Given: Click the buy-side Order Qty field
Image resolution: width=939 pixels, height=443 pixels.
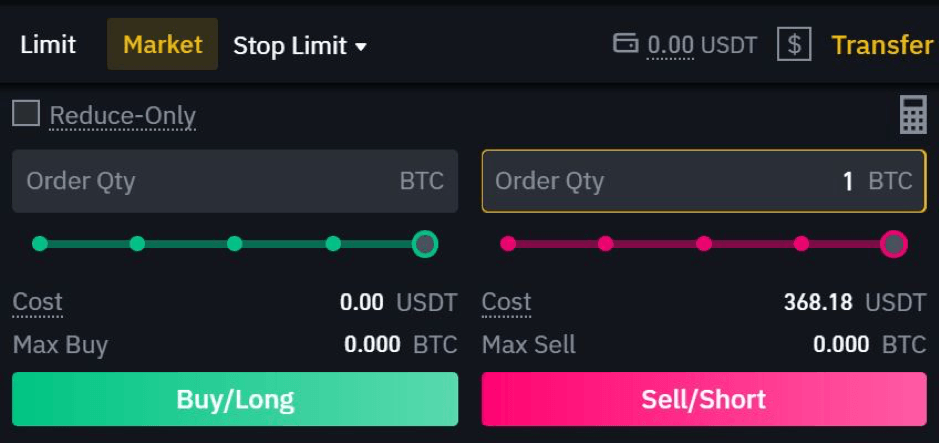Looking at the screenshot, I should pyautogui.click(x=235, y=181).
